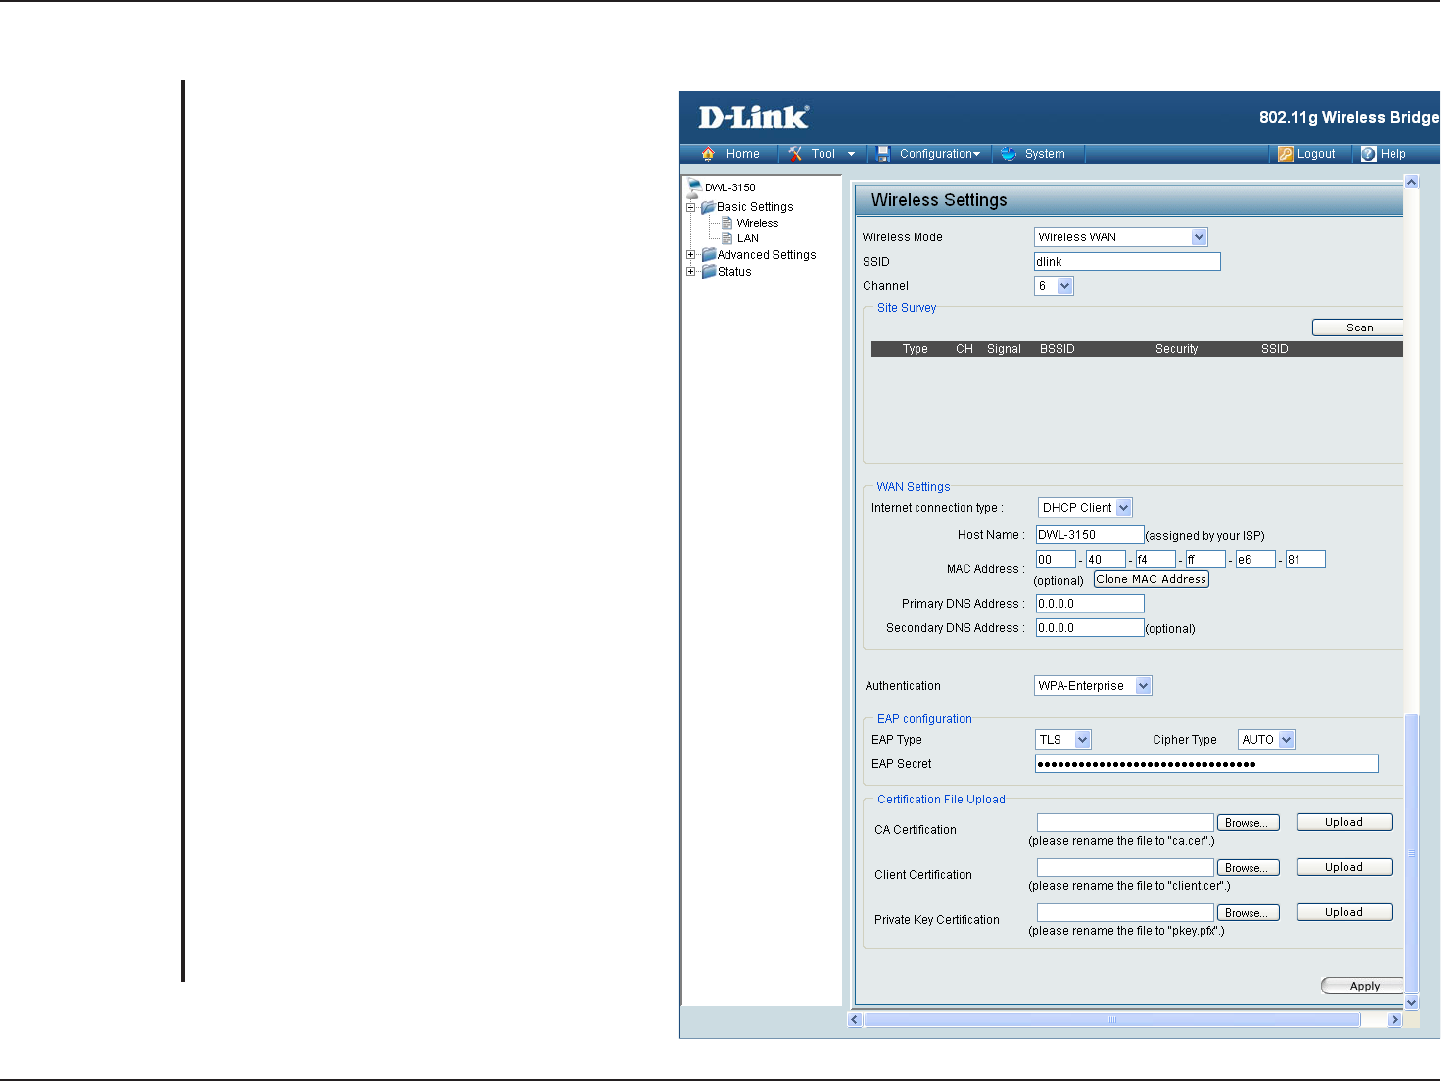
Task: Click the vertical scrollbar thumb
Action: tap(1412, 852)
